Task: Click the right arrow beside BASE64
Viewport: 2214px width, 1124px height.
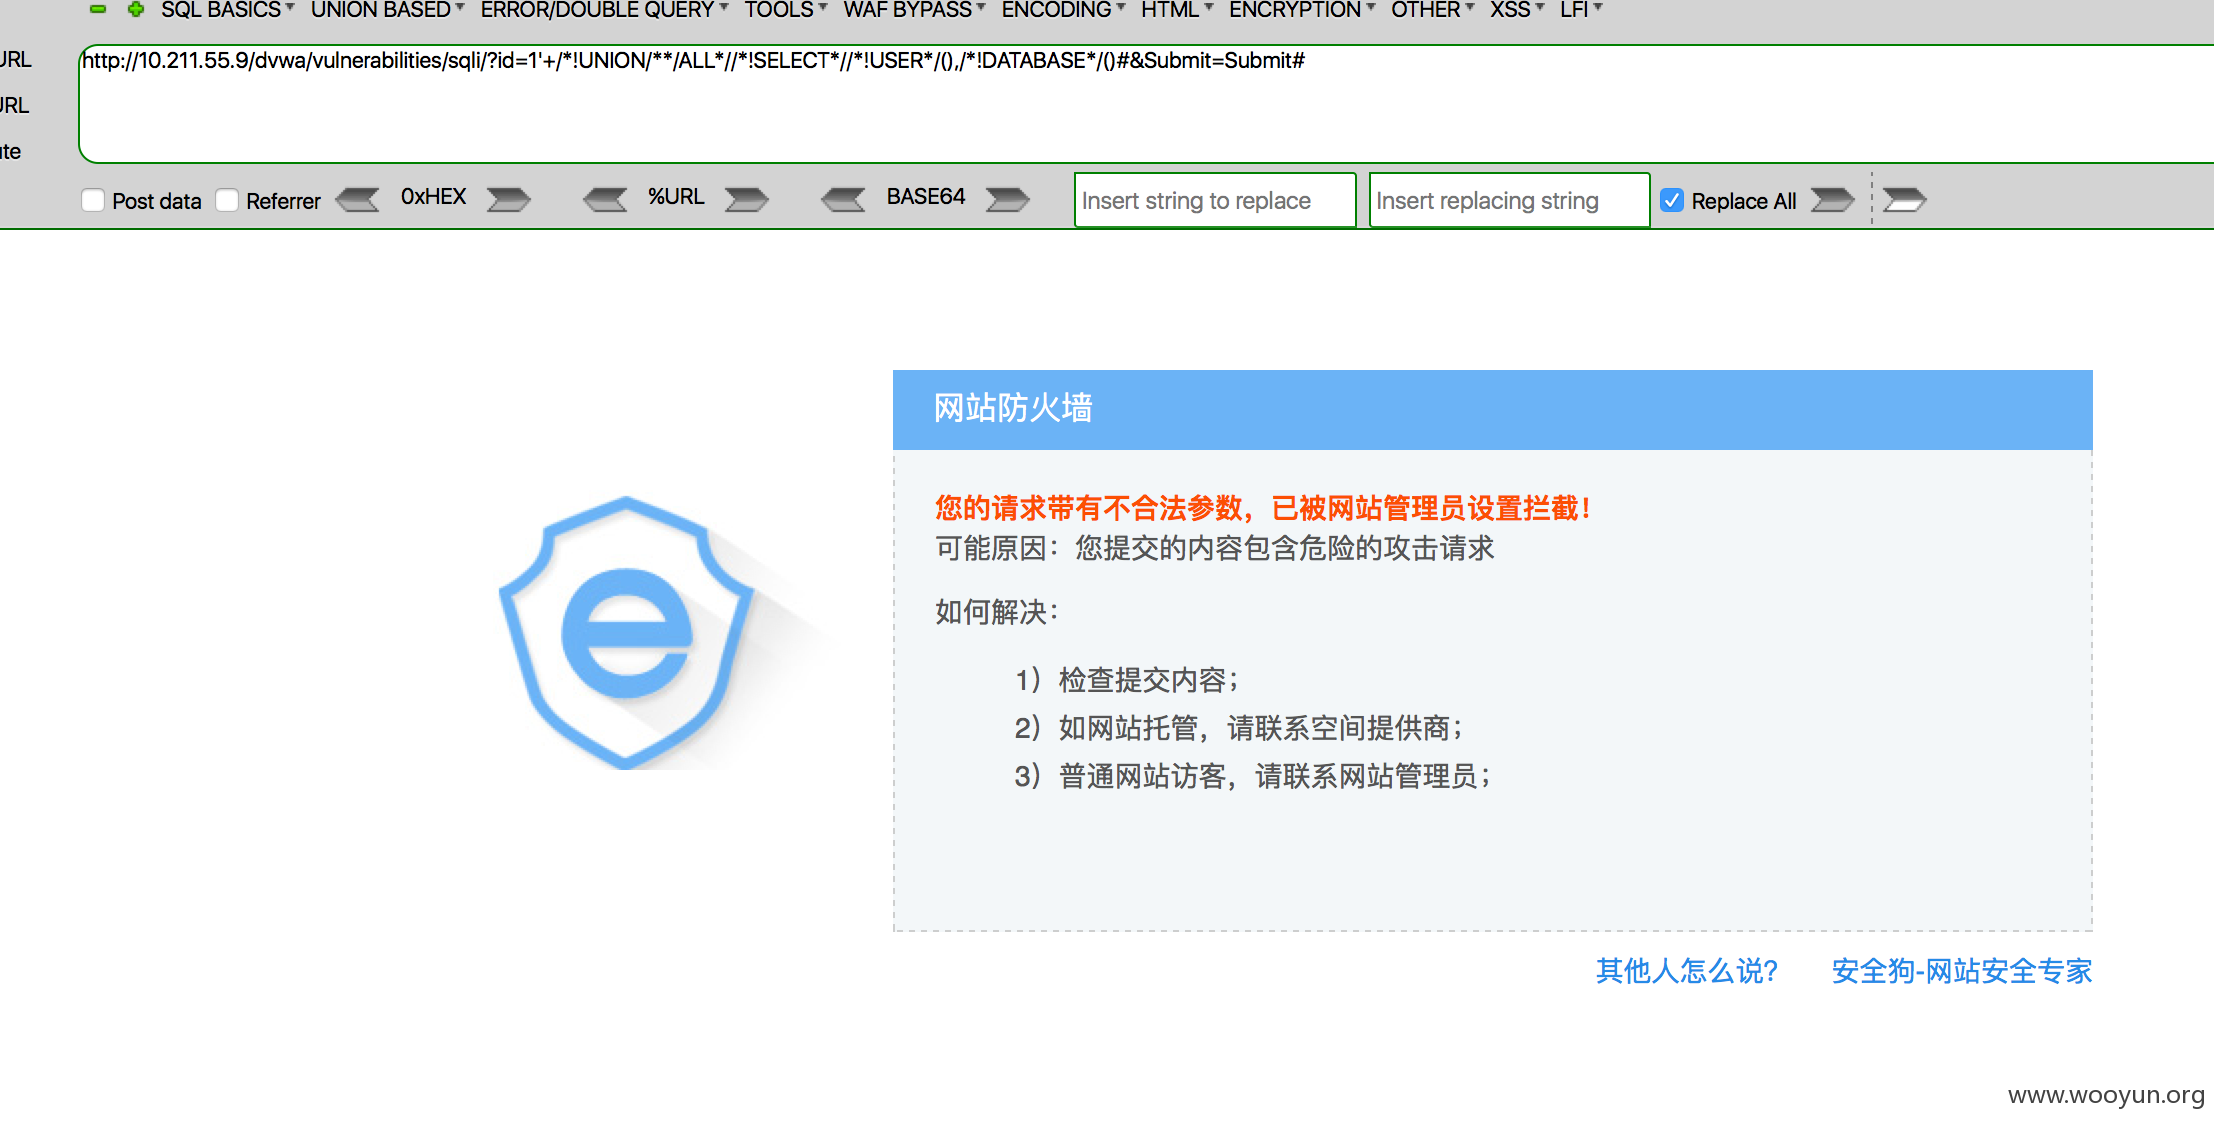Action: [1007, 199]
